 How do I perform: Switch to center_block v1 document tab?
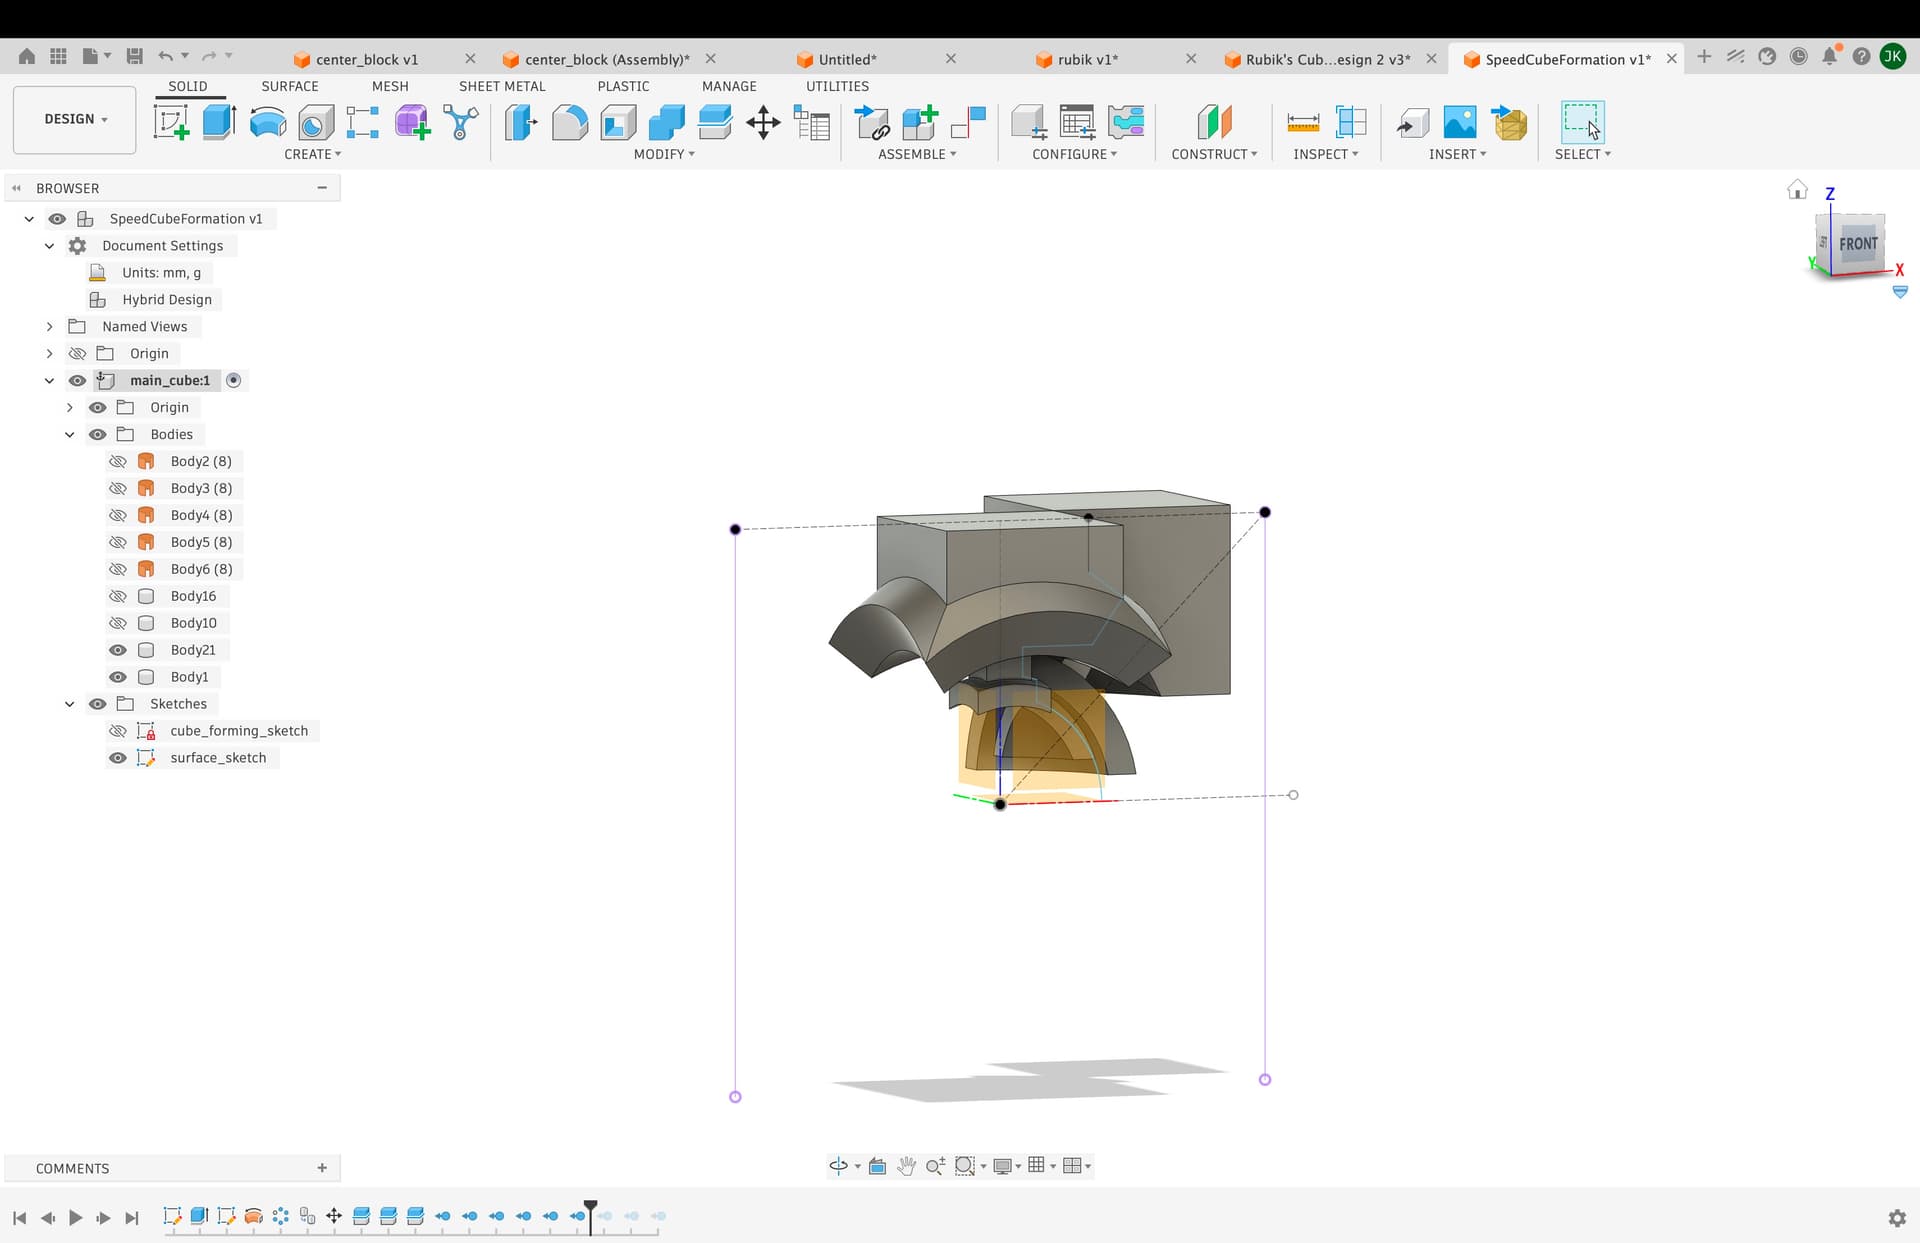pos(367,59)
